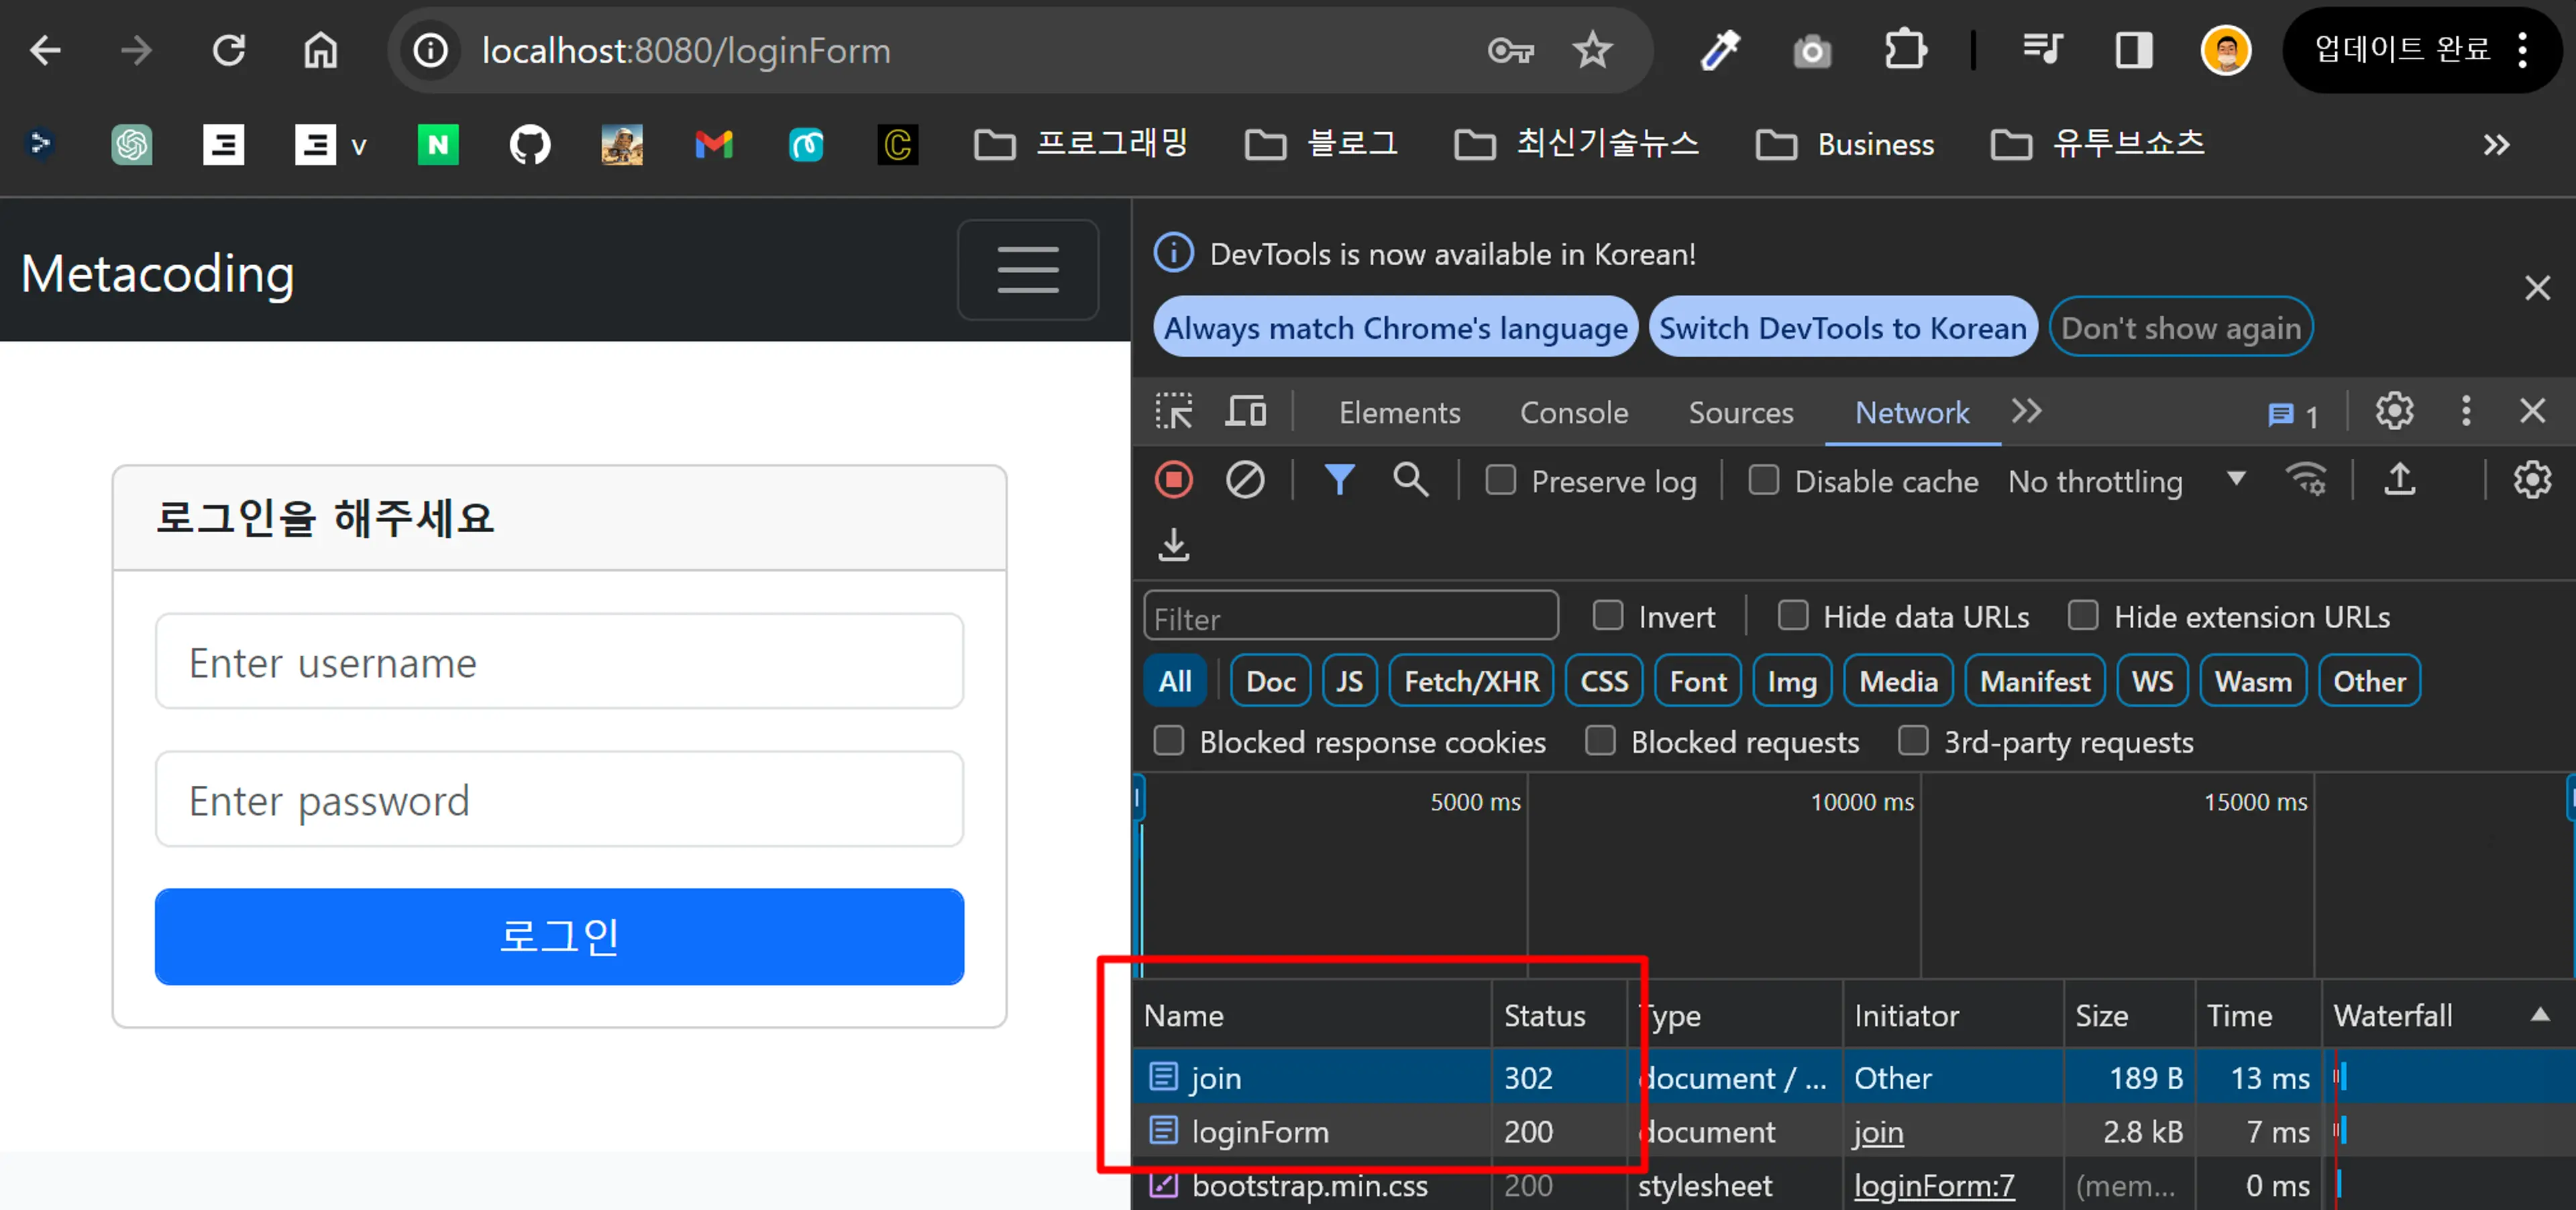Image resolution: width=2576 pixels, height=1210 pixels.
Task: Select the inspect element tool in DevTools
Action: click(x=1174, y=411)
